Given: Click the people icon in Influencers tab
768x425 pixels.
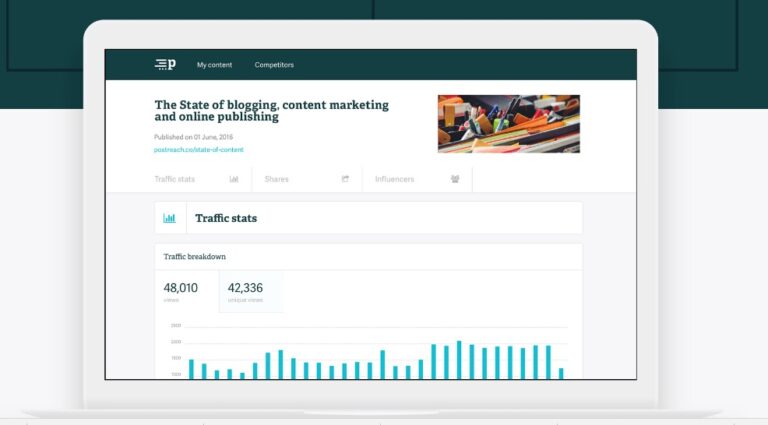Looking at the screenshot, I should coord(455,179).
